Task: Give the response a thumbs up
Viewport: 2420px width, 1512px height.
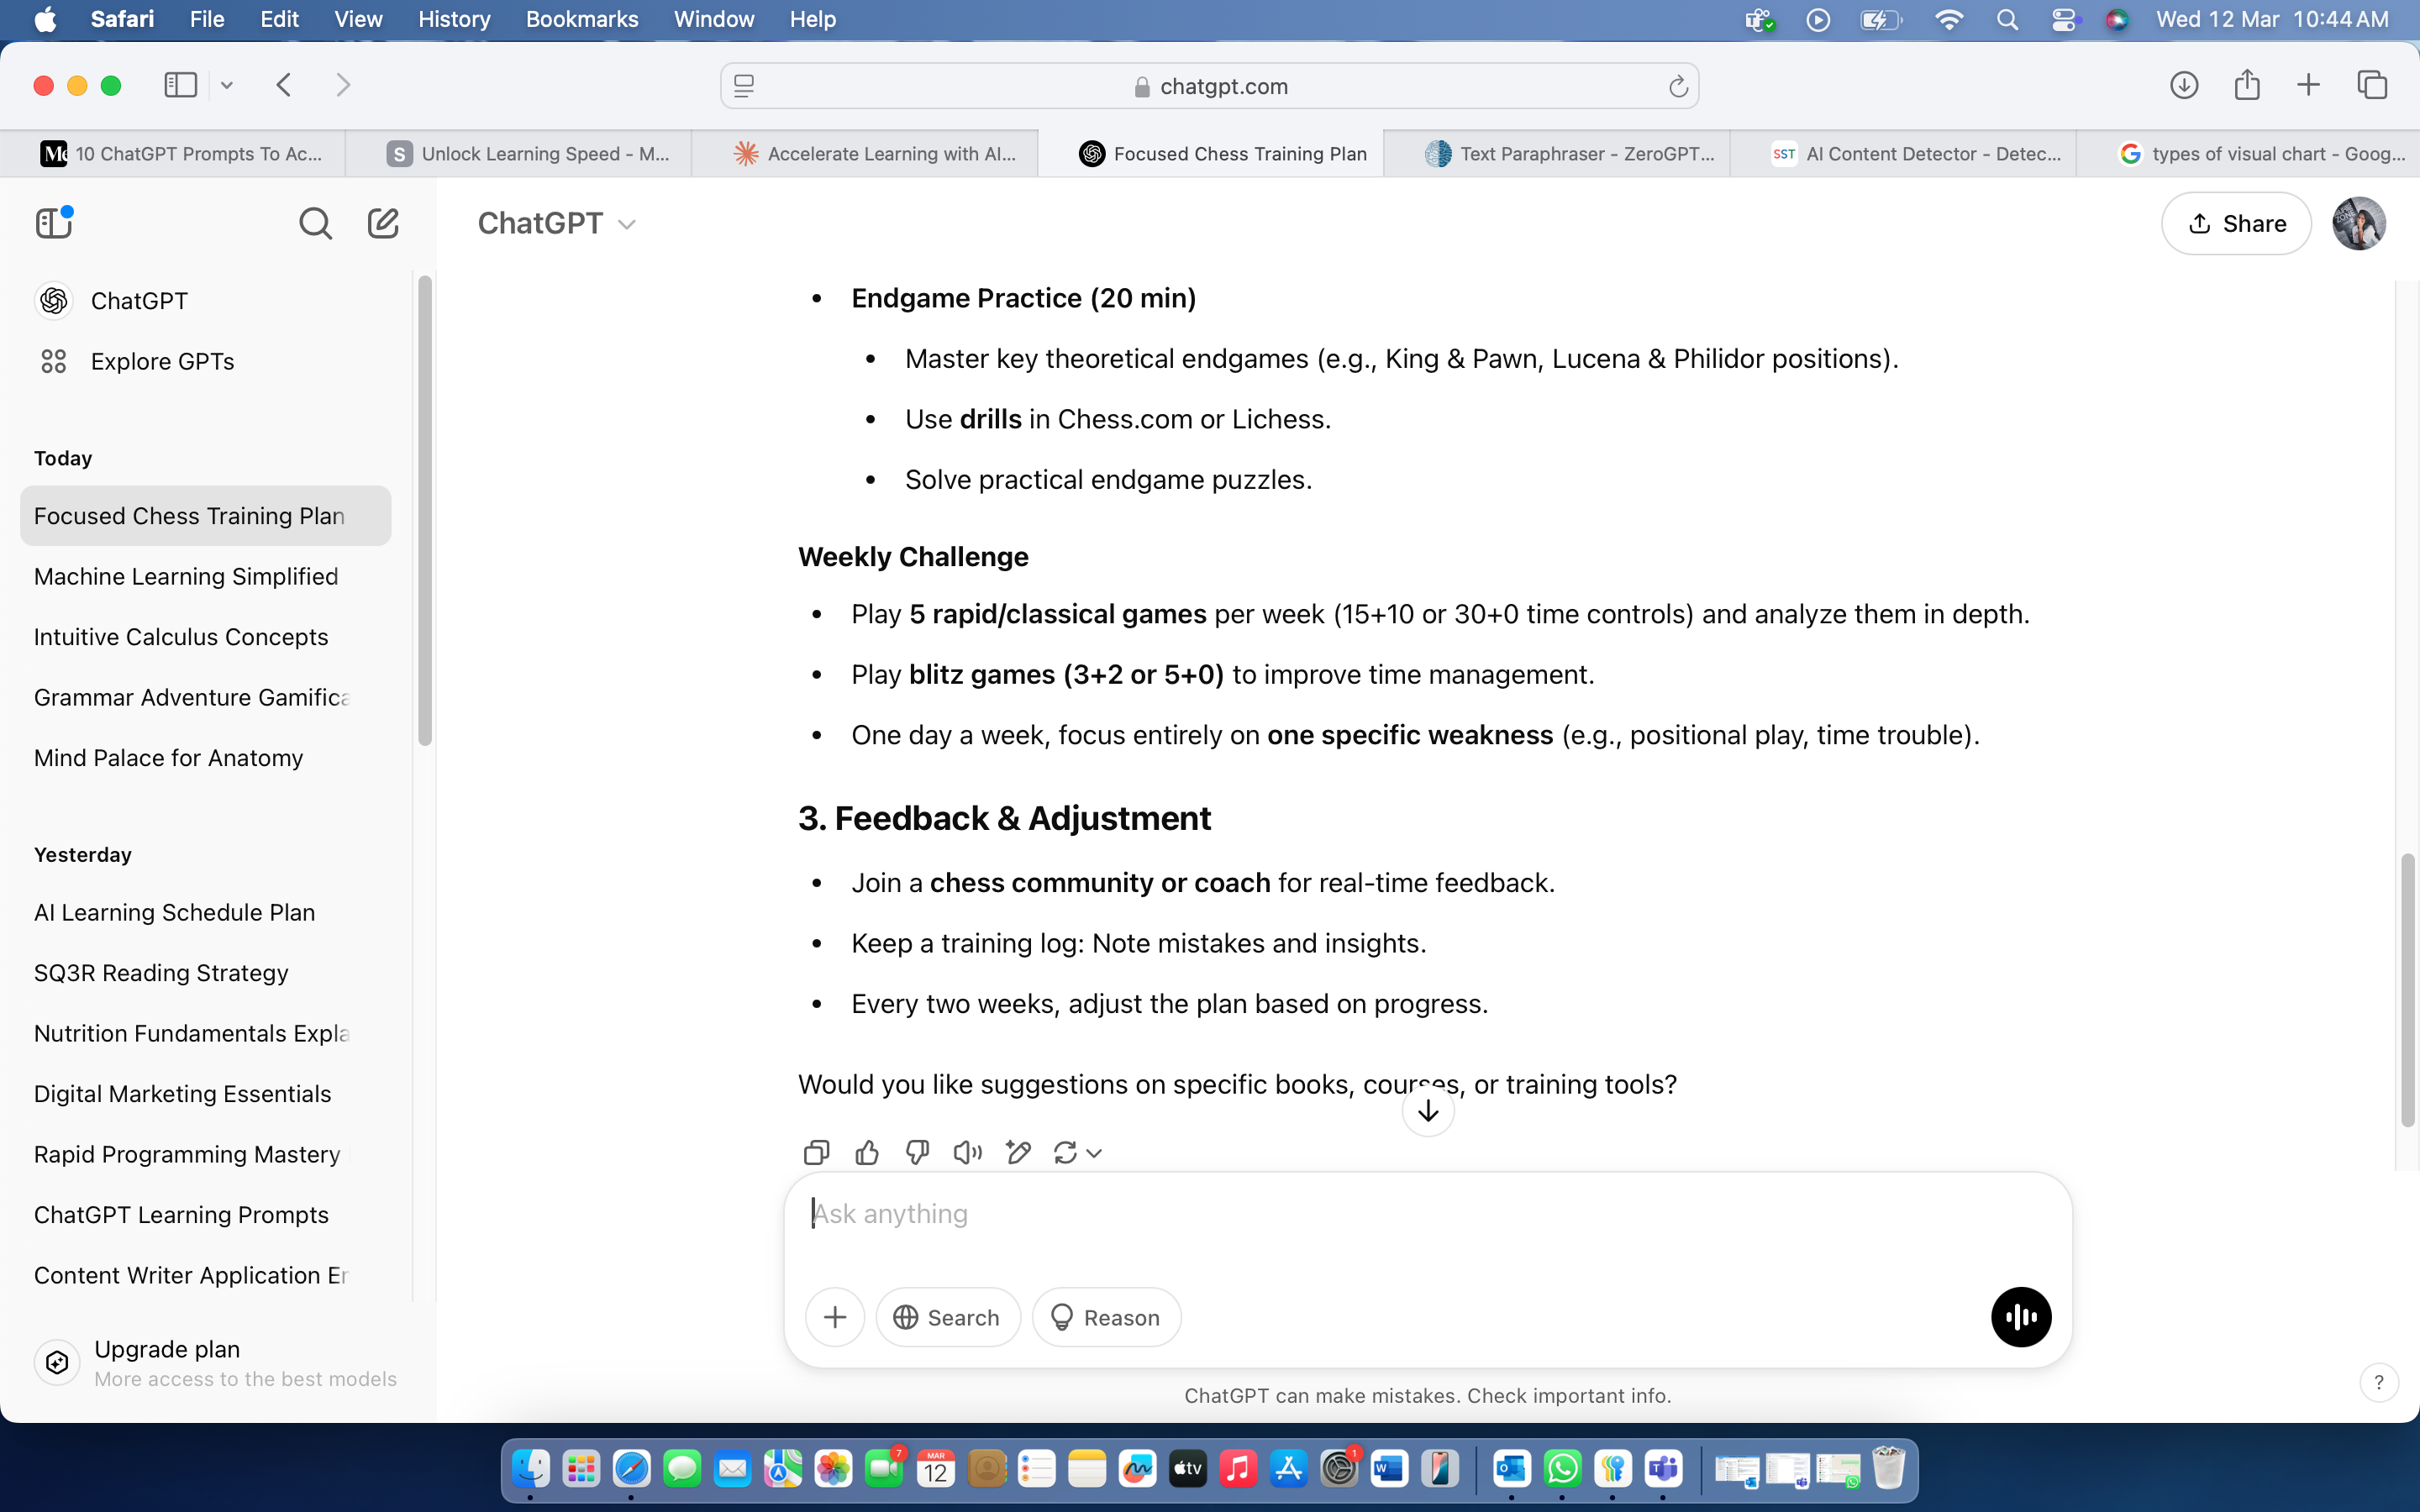Action: (x=867, y=1153)
